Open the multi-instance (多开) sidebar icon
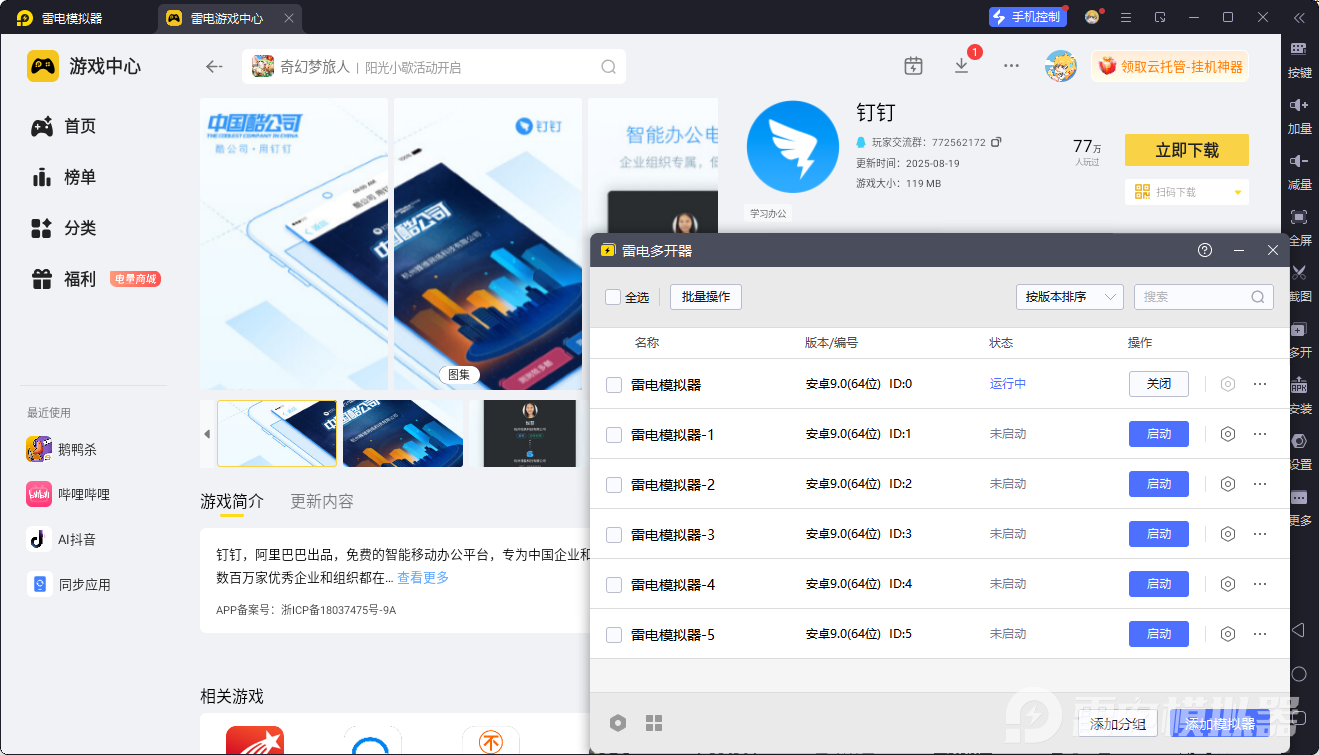The height and width of the screenshot is (755, 1319). click(x=1299, y=329)
